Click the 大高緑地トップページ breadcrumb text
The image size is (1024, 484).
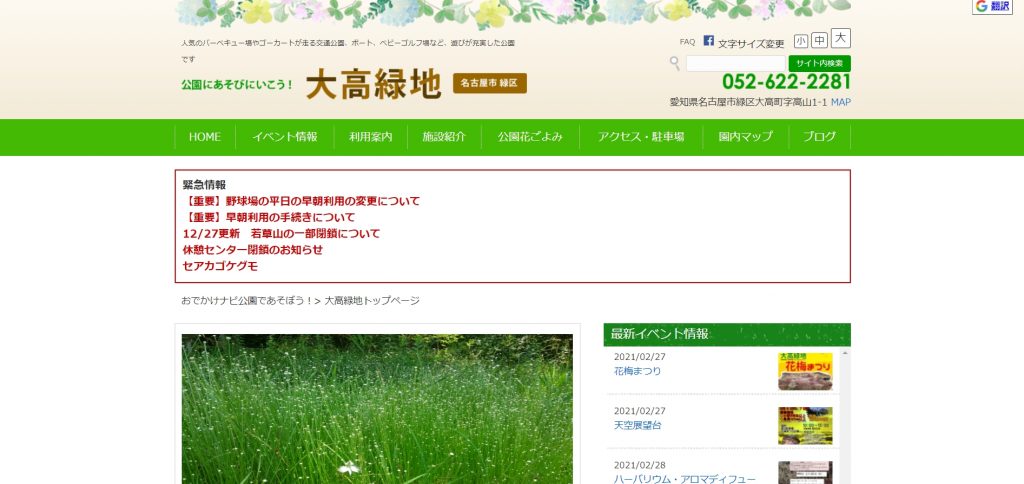click(372, 301)
